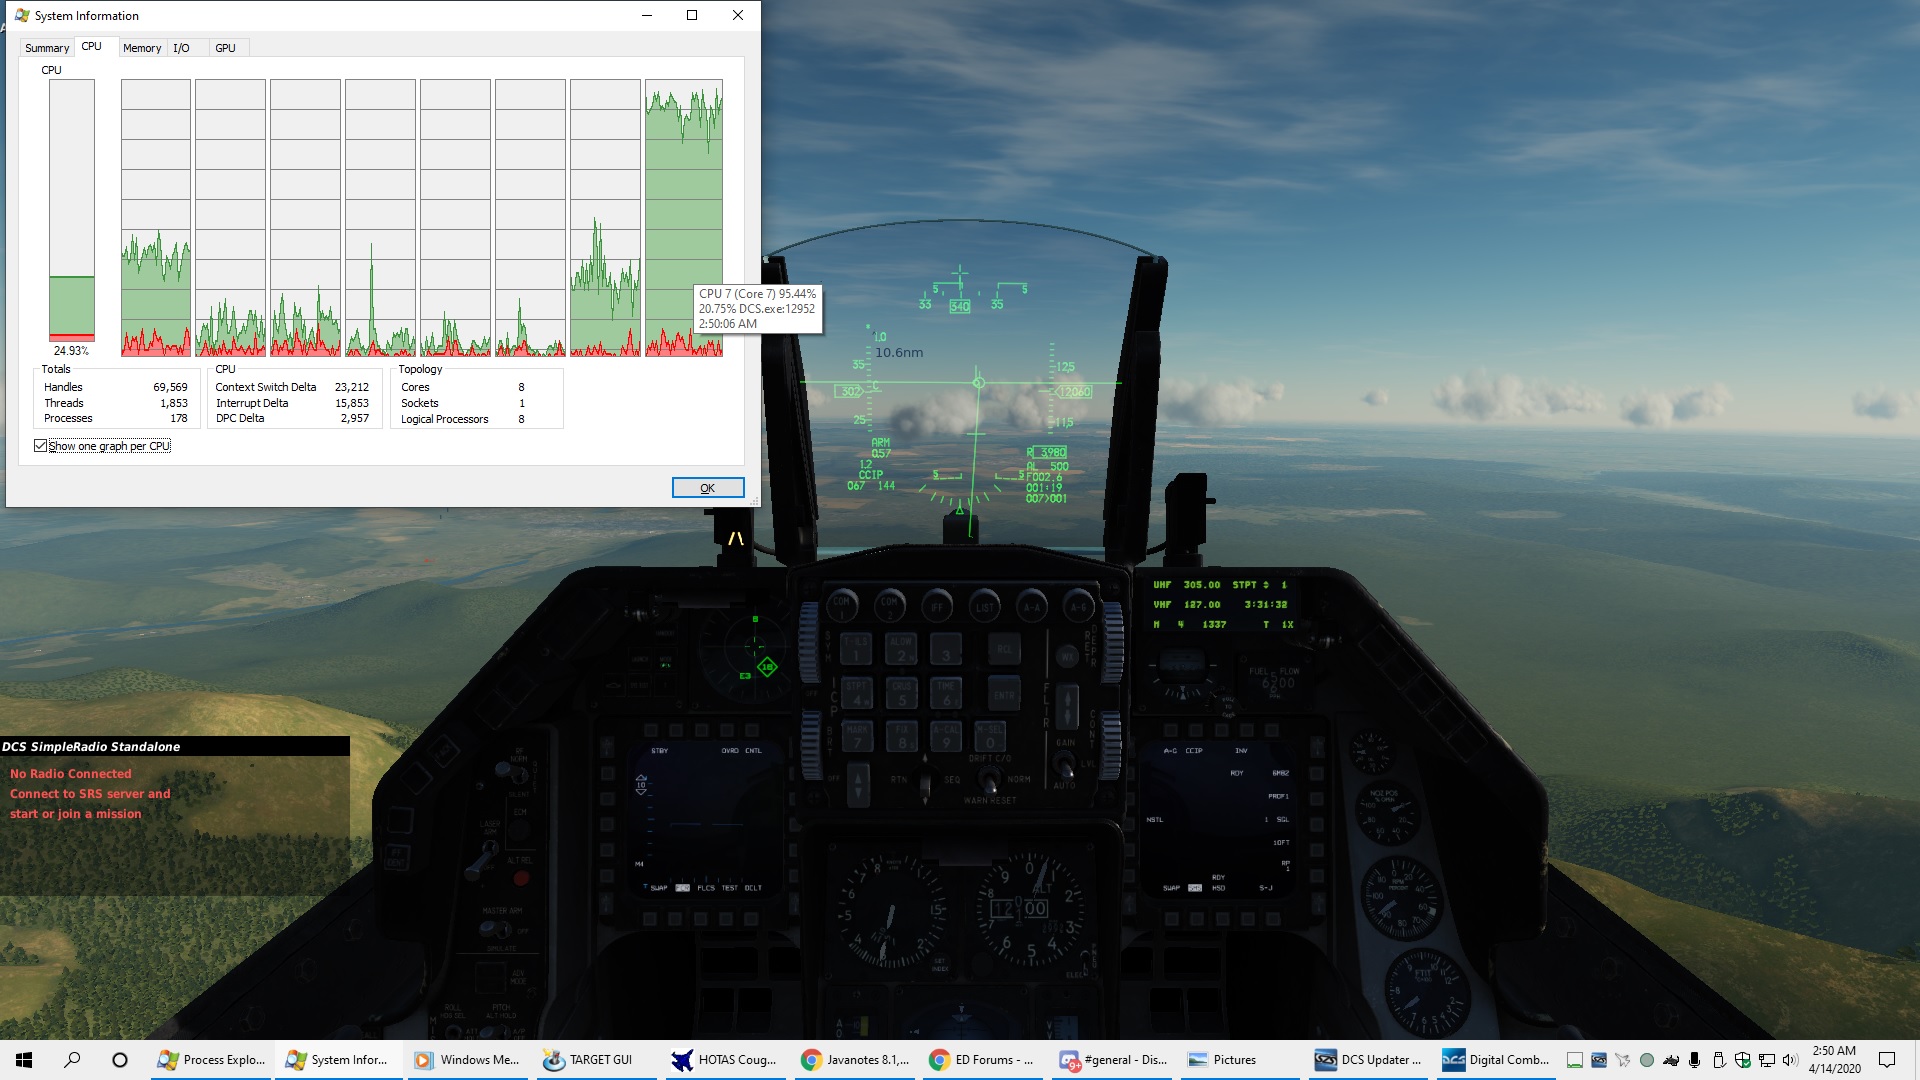Open the Memory tab
Screen dimensions: 1920x1080
[142, 48]
